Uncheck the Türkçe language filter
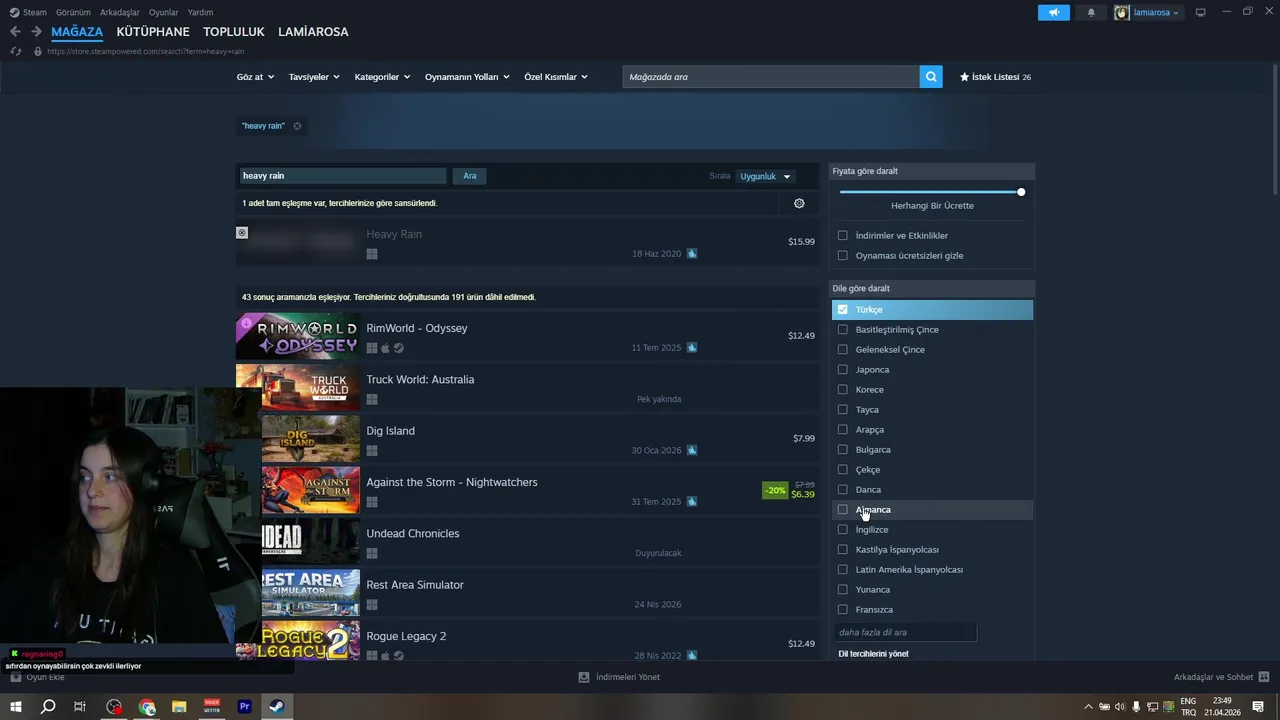The height and width of the screenshot is (720, 1280). pyautogui.click(x=843, y=310)
